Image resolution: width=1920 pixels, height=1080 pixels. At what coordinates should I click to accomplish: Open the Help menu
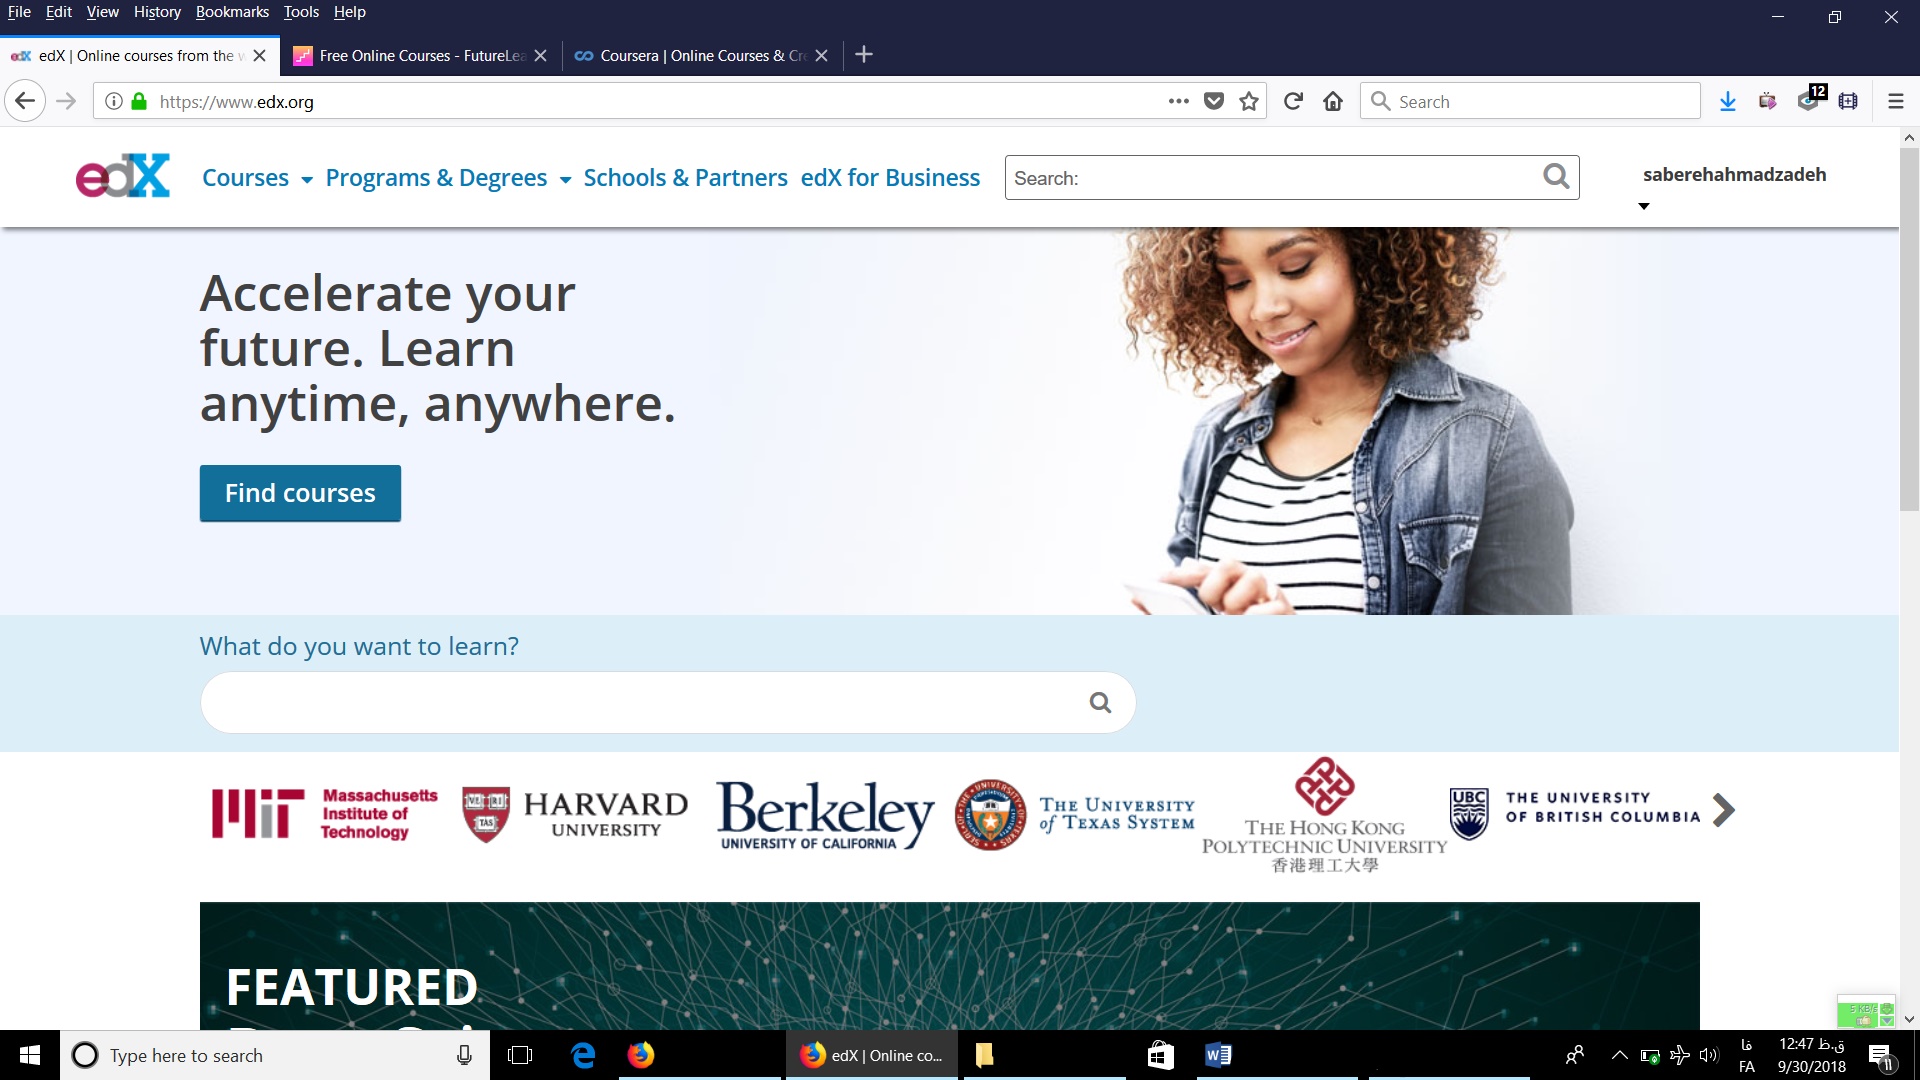click(350, 12)
